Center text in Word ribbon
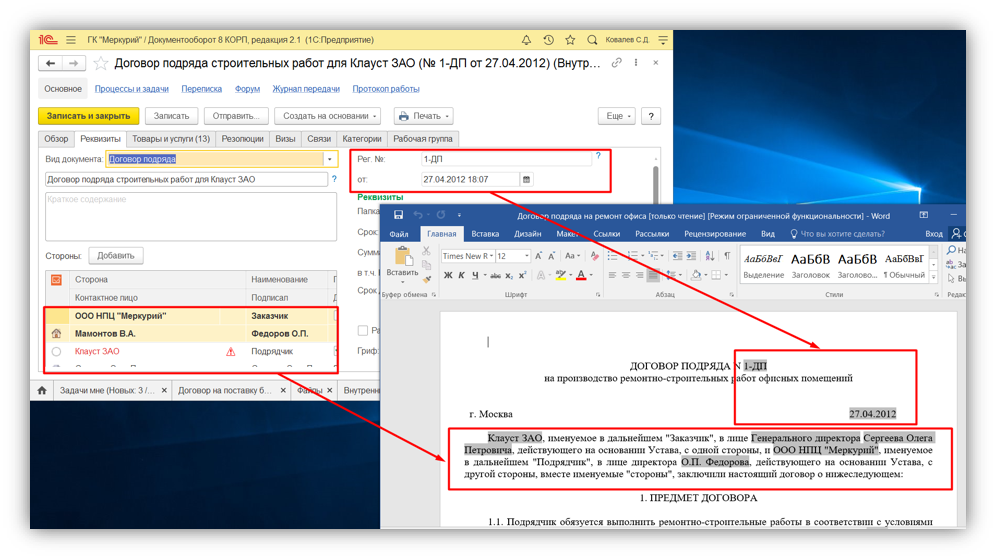 (x=626, y=275)
